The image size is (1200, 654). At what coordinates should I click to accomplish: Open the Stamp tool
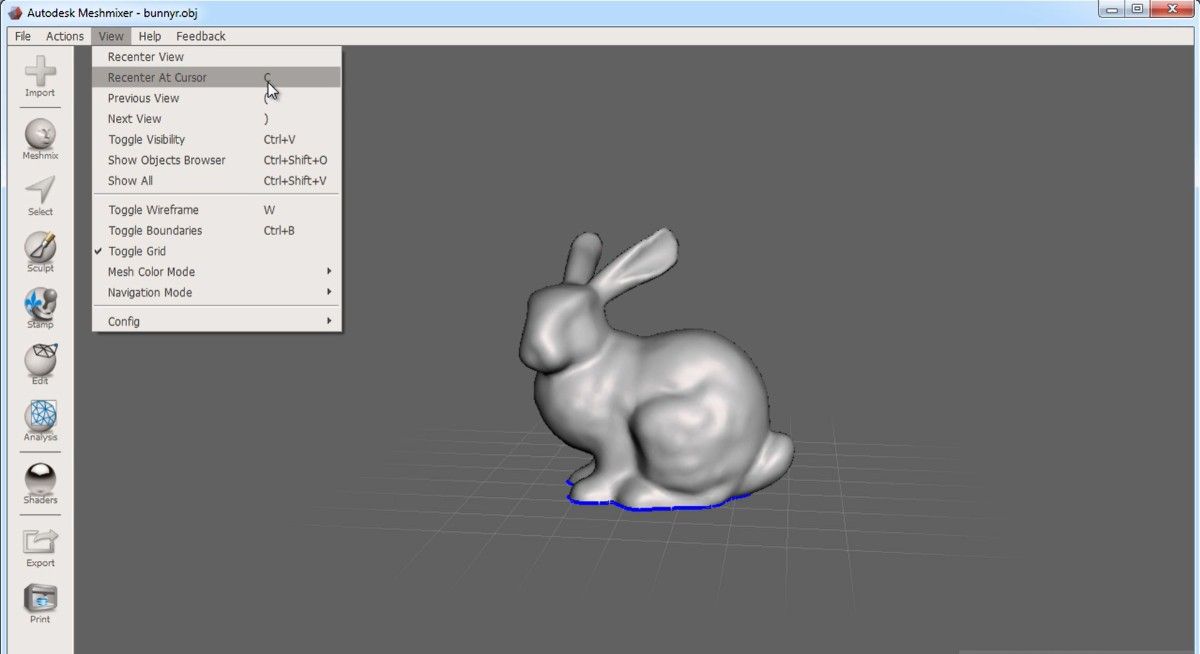[x=40, y=309]
